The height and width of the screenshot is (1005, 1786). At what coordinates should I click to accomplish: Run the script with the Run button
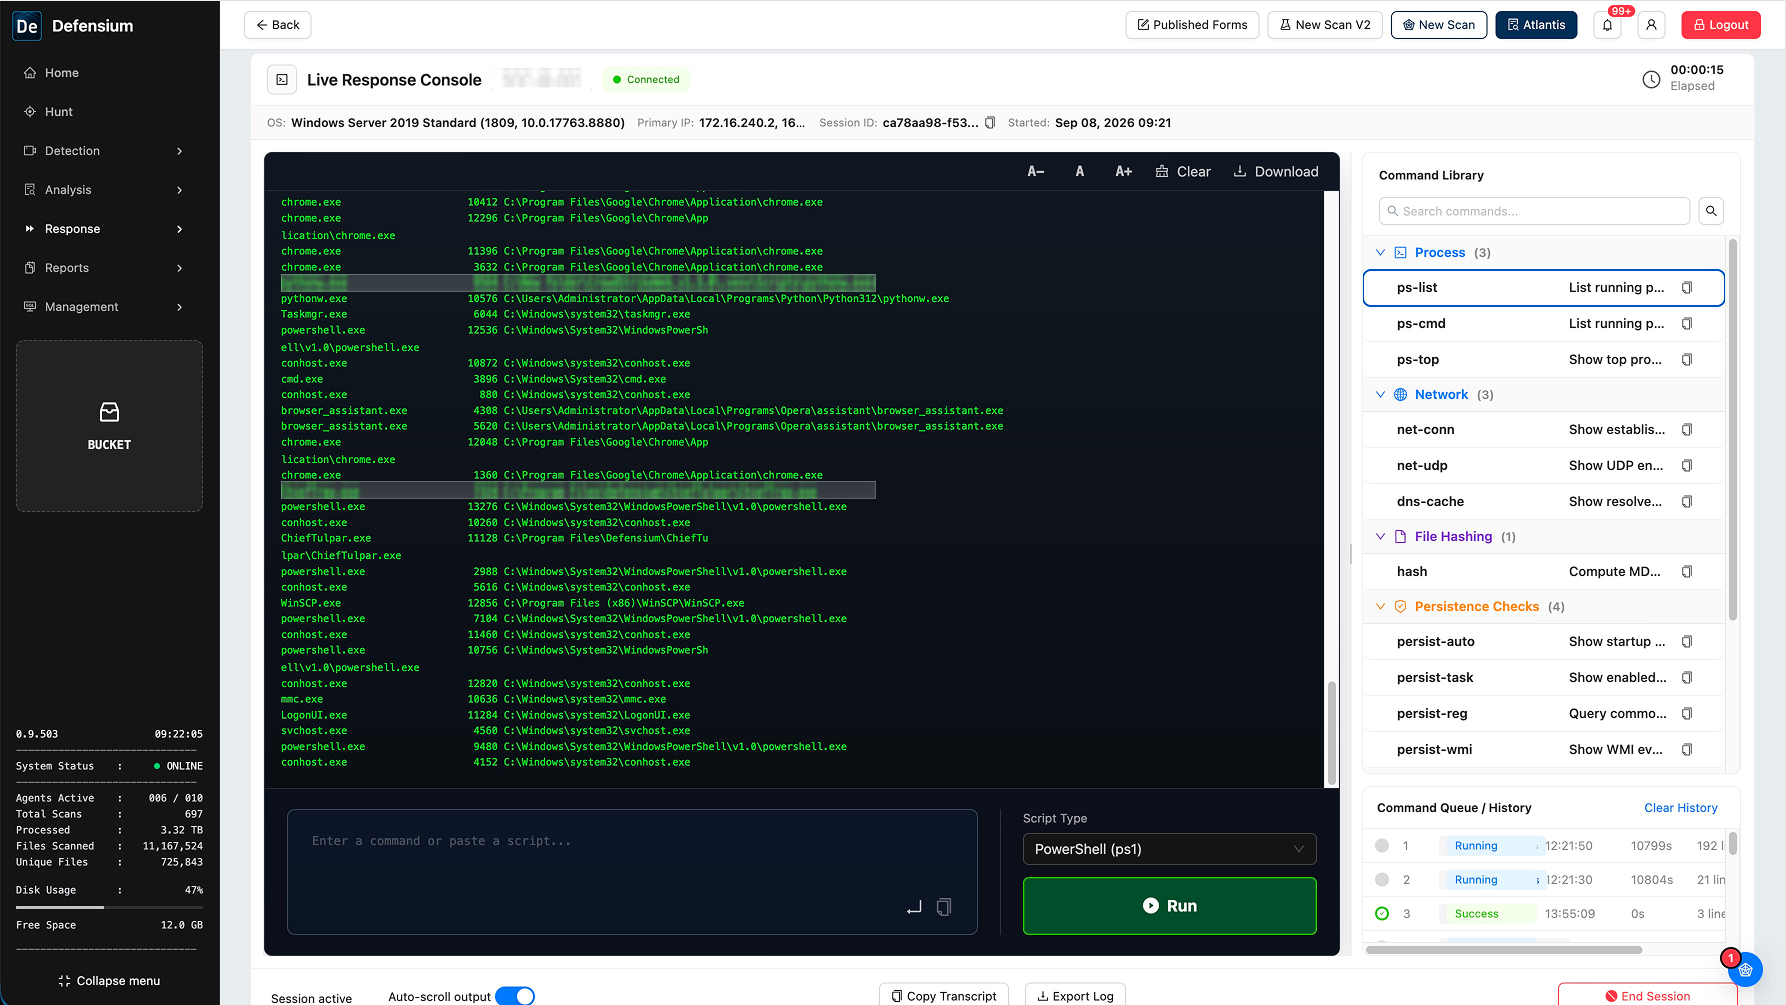pos(1169,906)
